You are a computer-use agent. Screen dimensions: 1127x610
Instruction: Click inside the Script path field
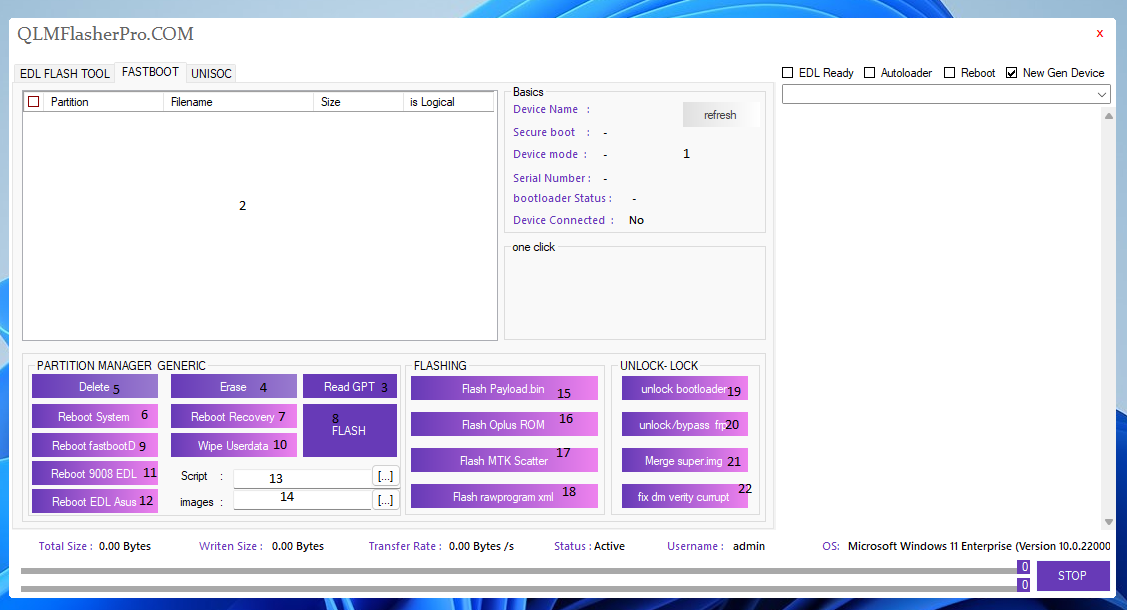(x=302, y=478)
